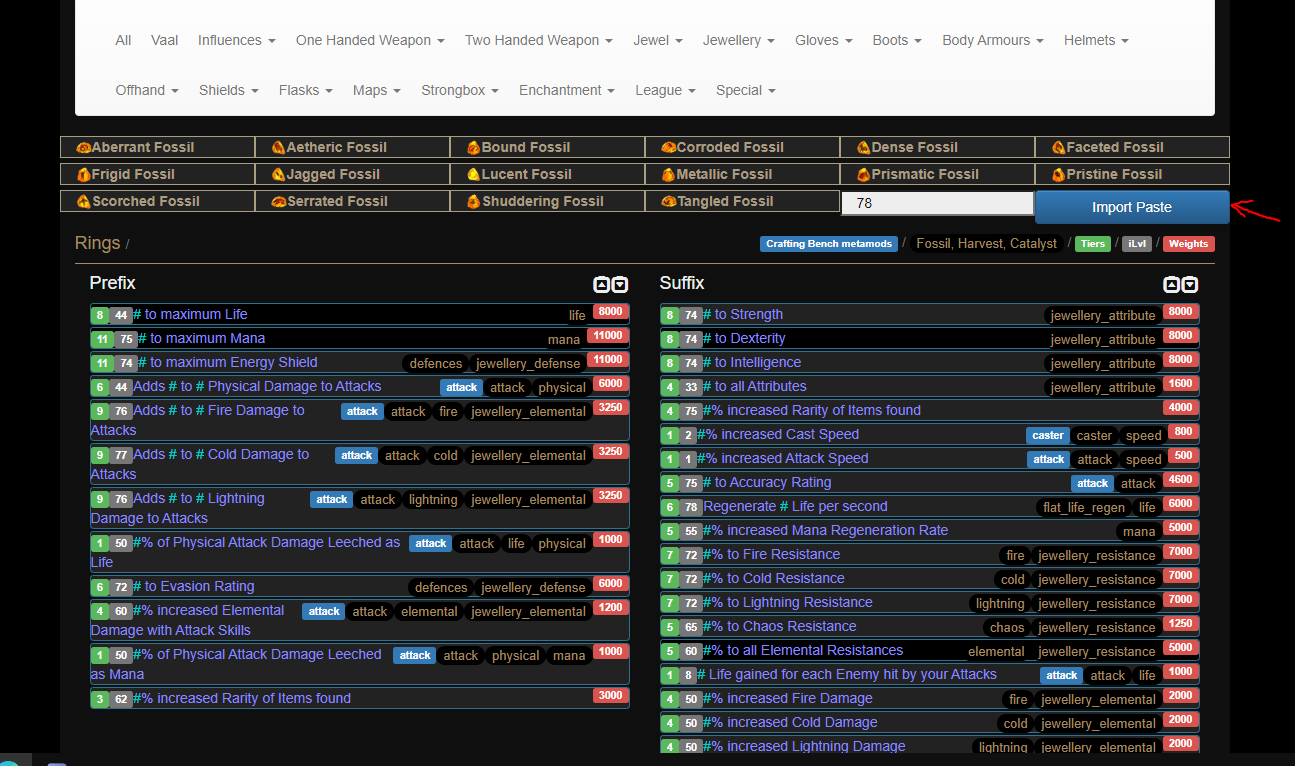Select '#% increased Cast Speed' suffix
The width and height of the screenshot is (1295, 766).
click(x=930, y=435)
